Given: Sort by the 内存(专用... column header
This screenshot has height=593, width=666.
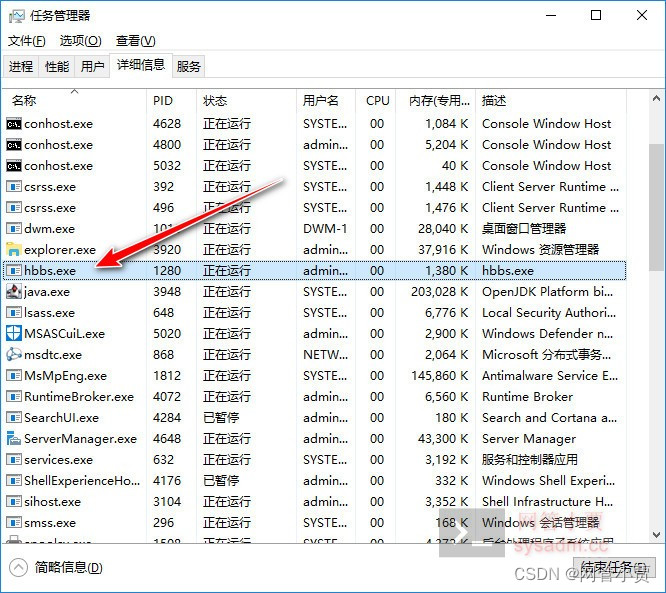Looking at the screenshot, I should click(x=436, y=101).
